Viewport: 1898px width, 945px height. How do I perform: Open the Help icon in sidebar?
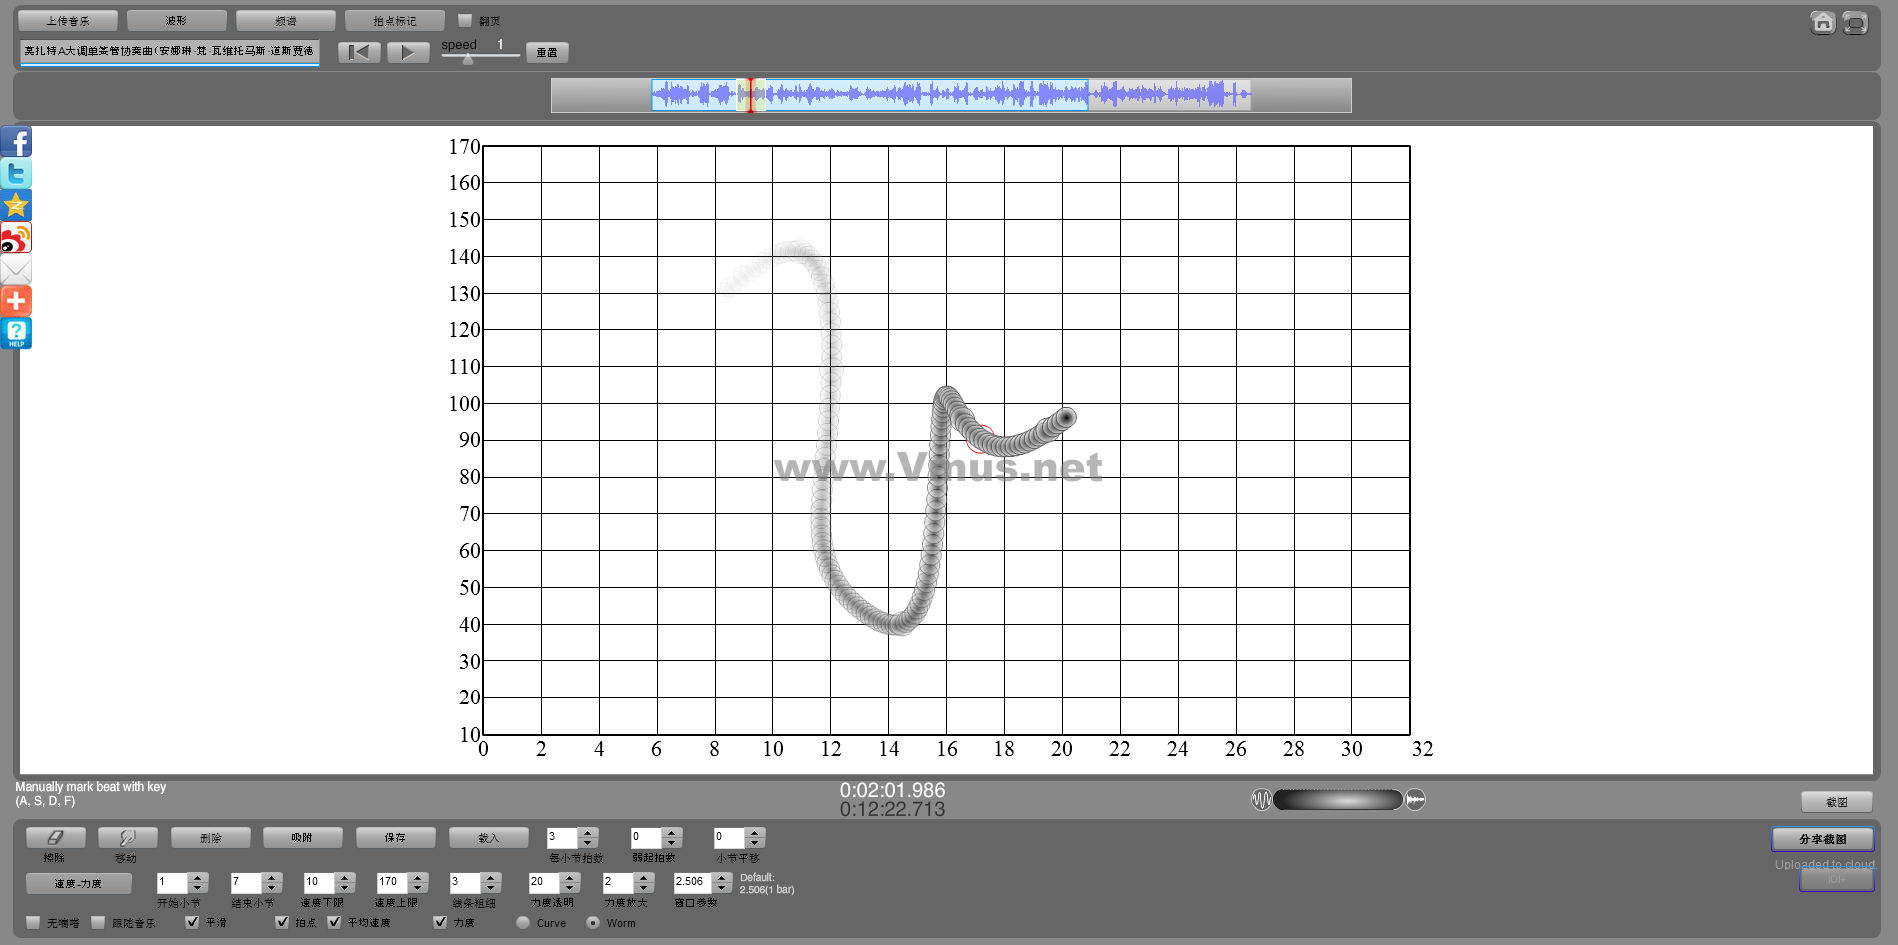pos(16,333)
